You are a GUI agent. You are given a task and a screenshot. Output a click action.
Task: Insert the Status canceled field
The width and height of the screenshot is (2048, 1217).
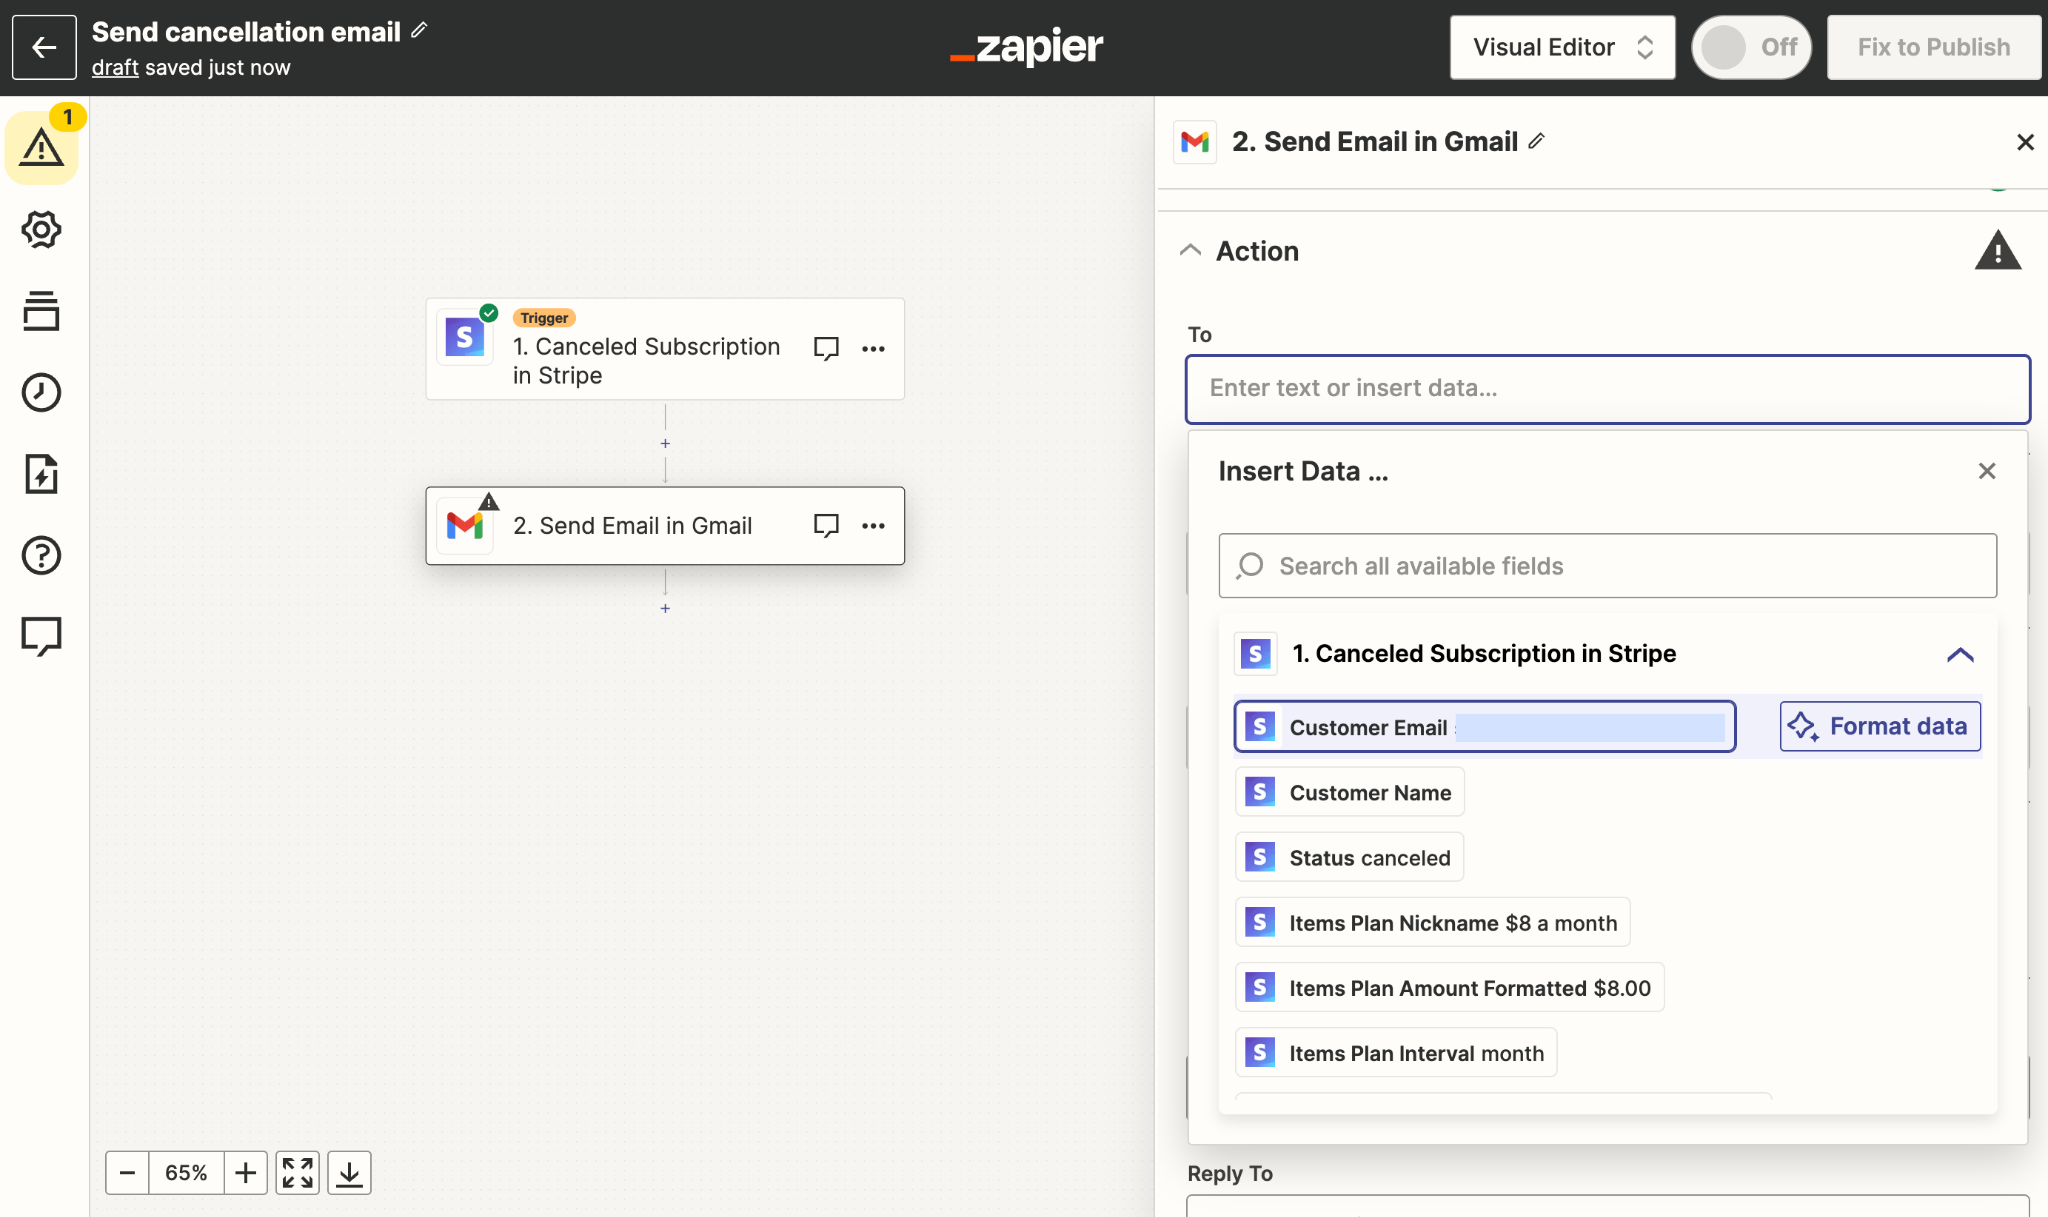click(x=1350, y=857)
